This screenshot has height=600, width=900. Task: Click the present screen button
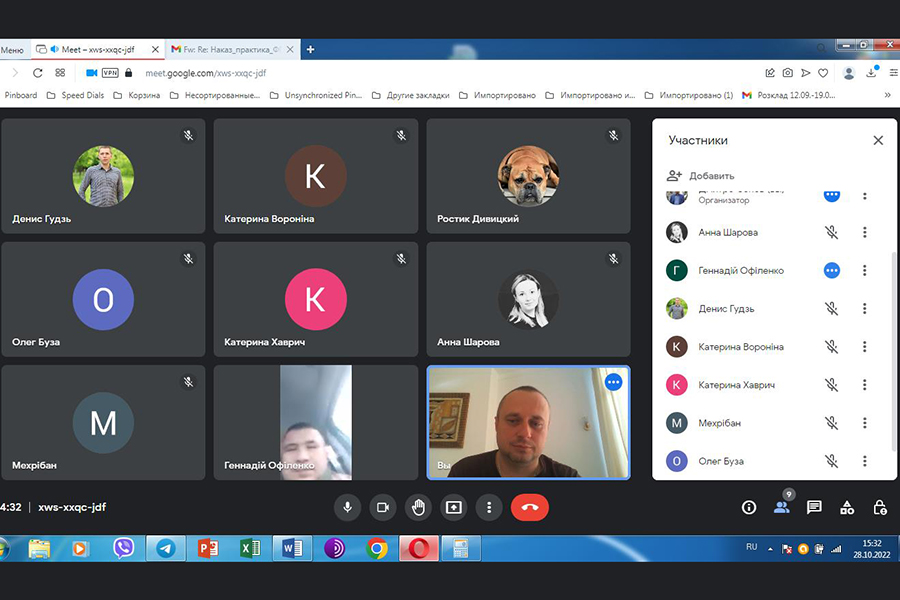(x=453, y=507)
